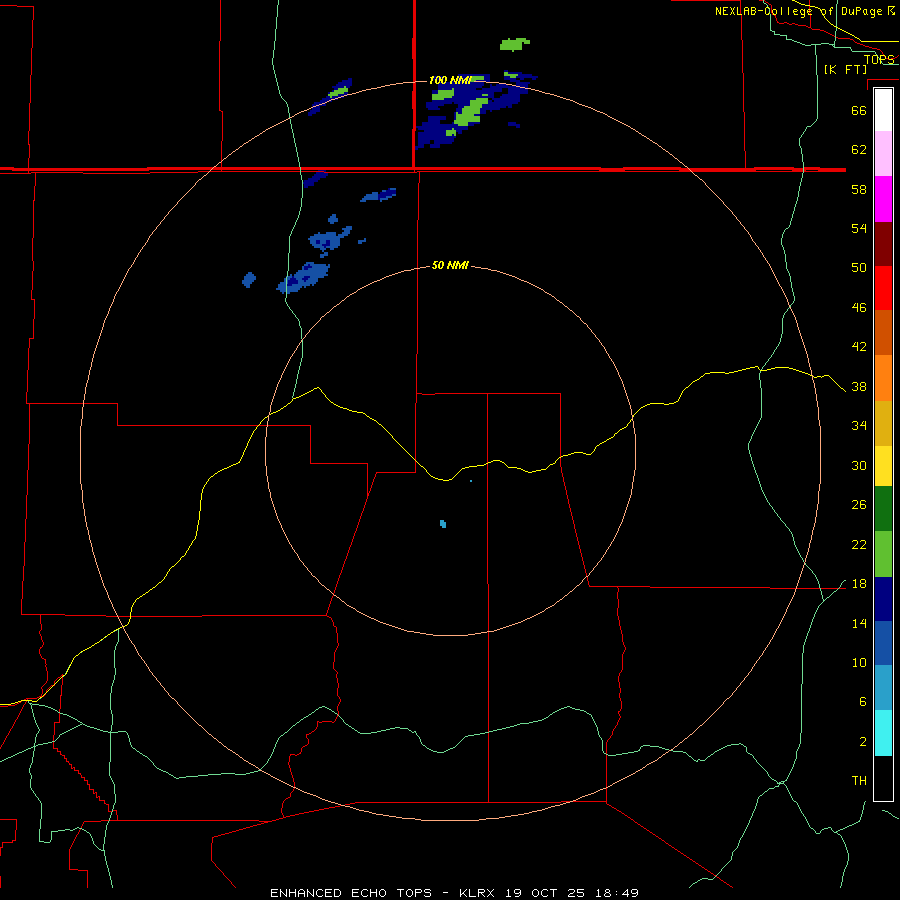Pick the cyan legend swatch
Screen dimensions: 900x900
883,734
